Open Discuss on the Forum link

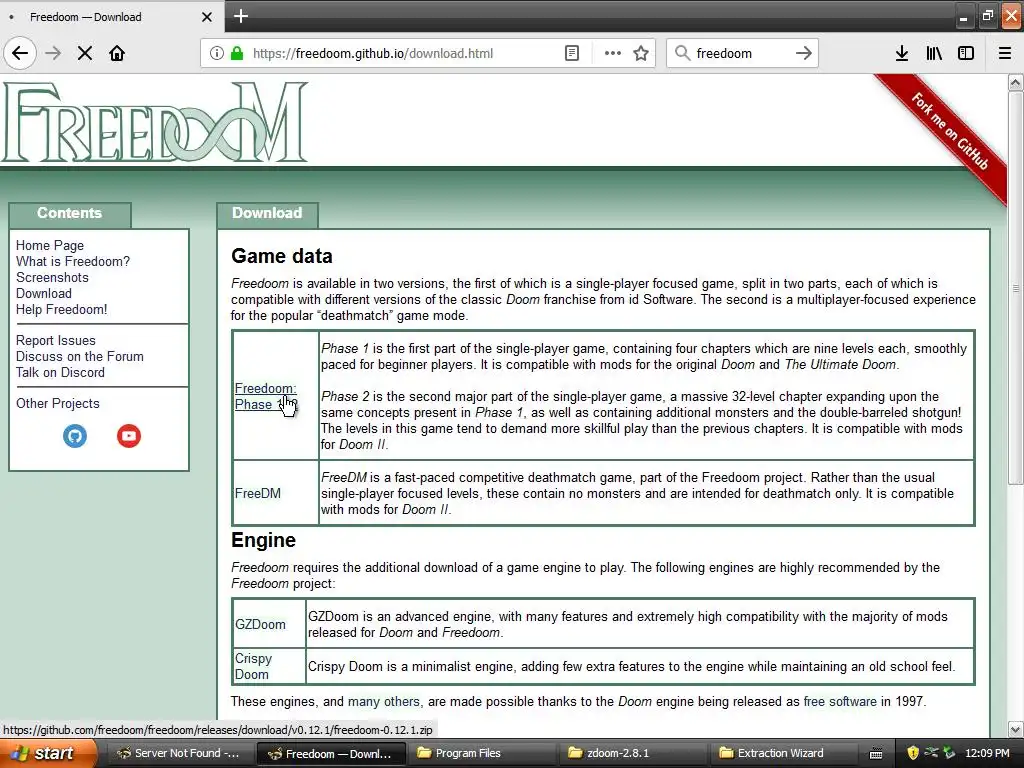pyautogui.click(x=80, y=357)
